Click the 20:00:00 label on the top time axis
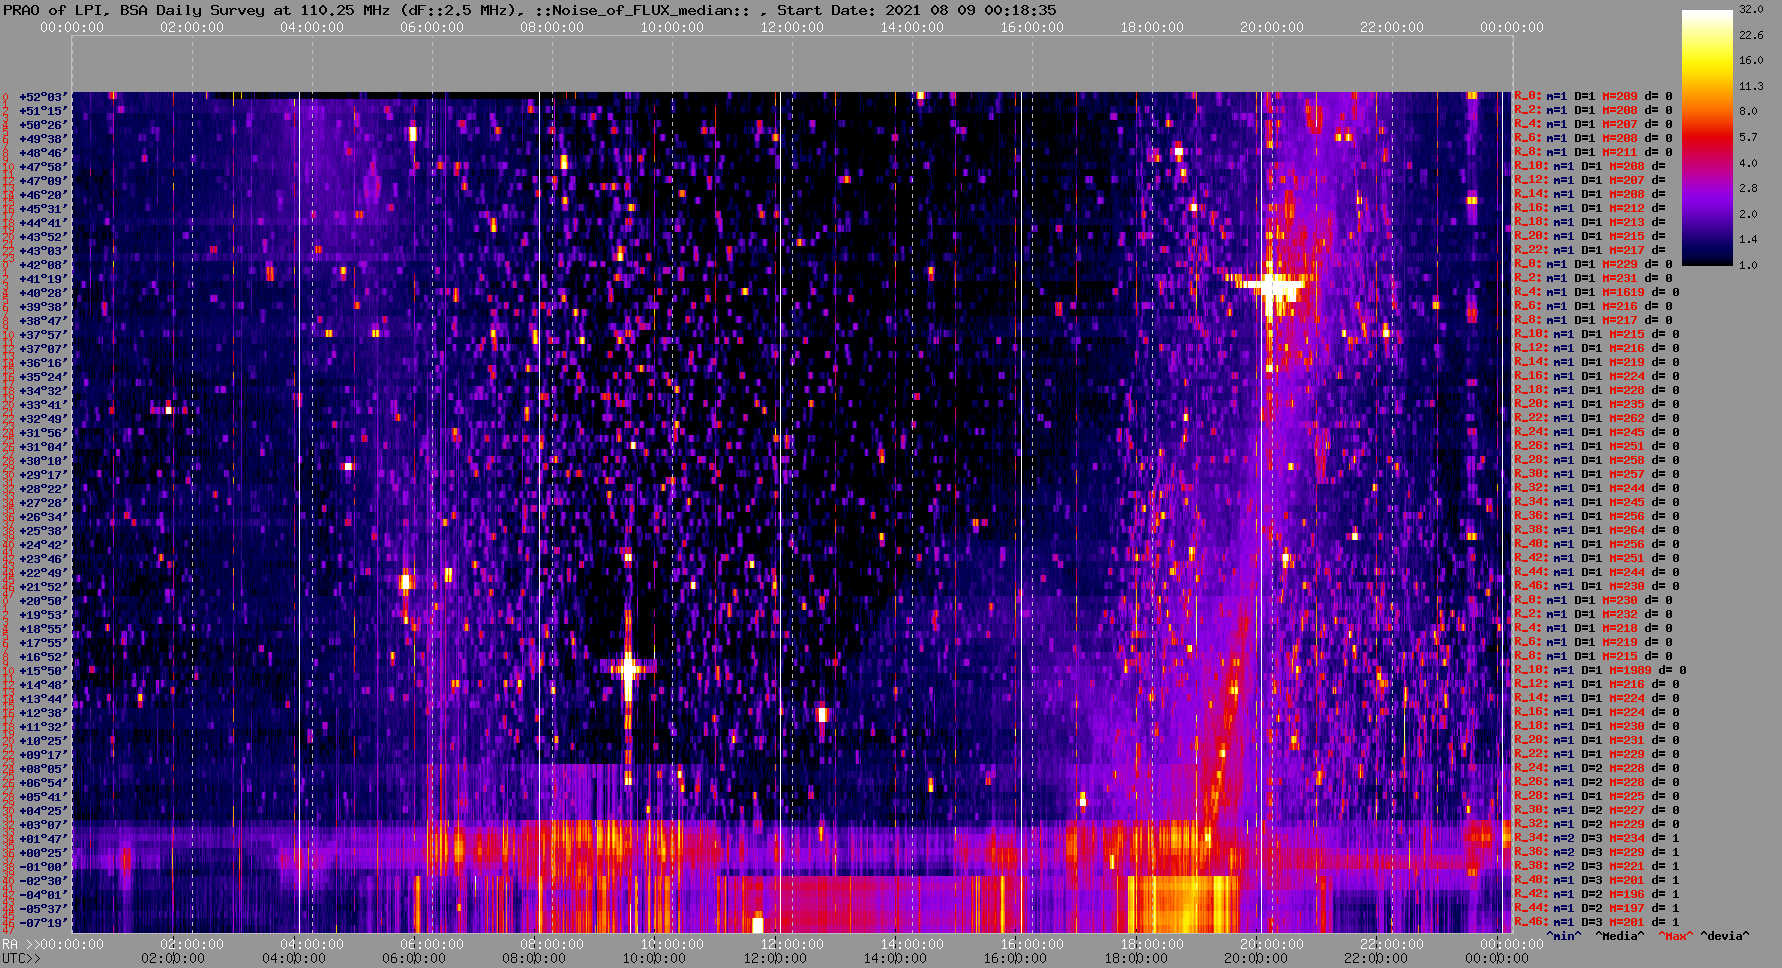This screenshot has height=968, width=1782. pyautogui.click(x=1272, y=28)
